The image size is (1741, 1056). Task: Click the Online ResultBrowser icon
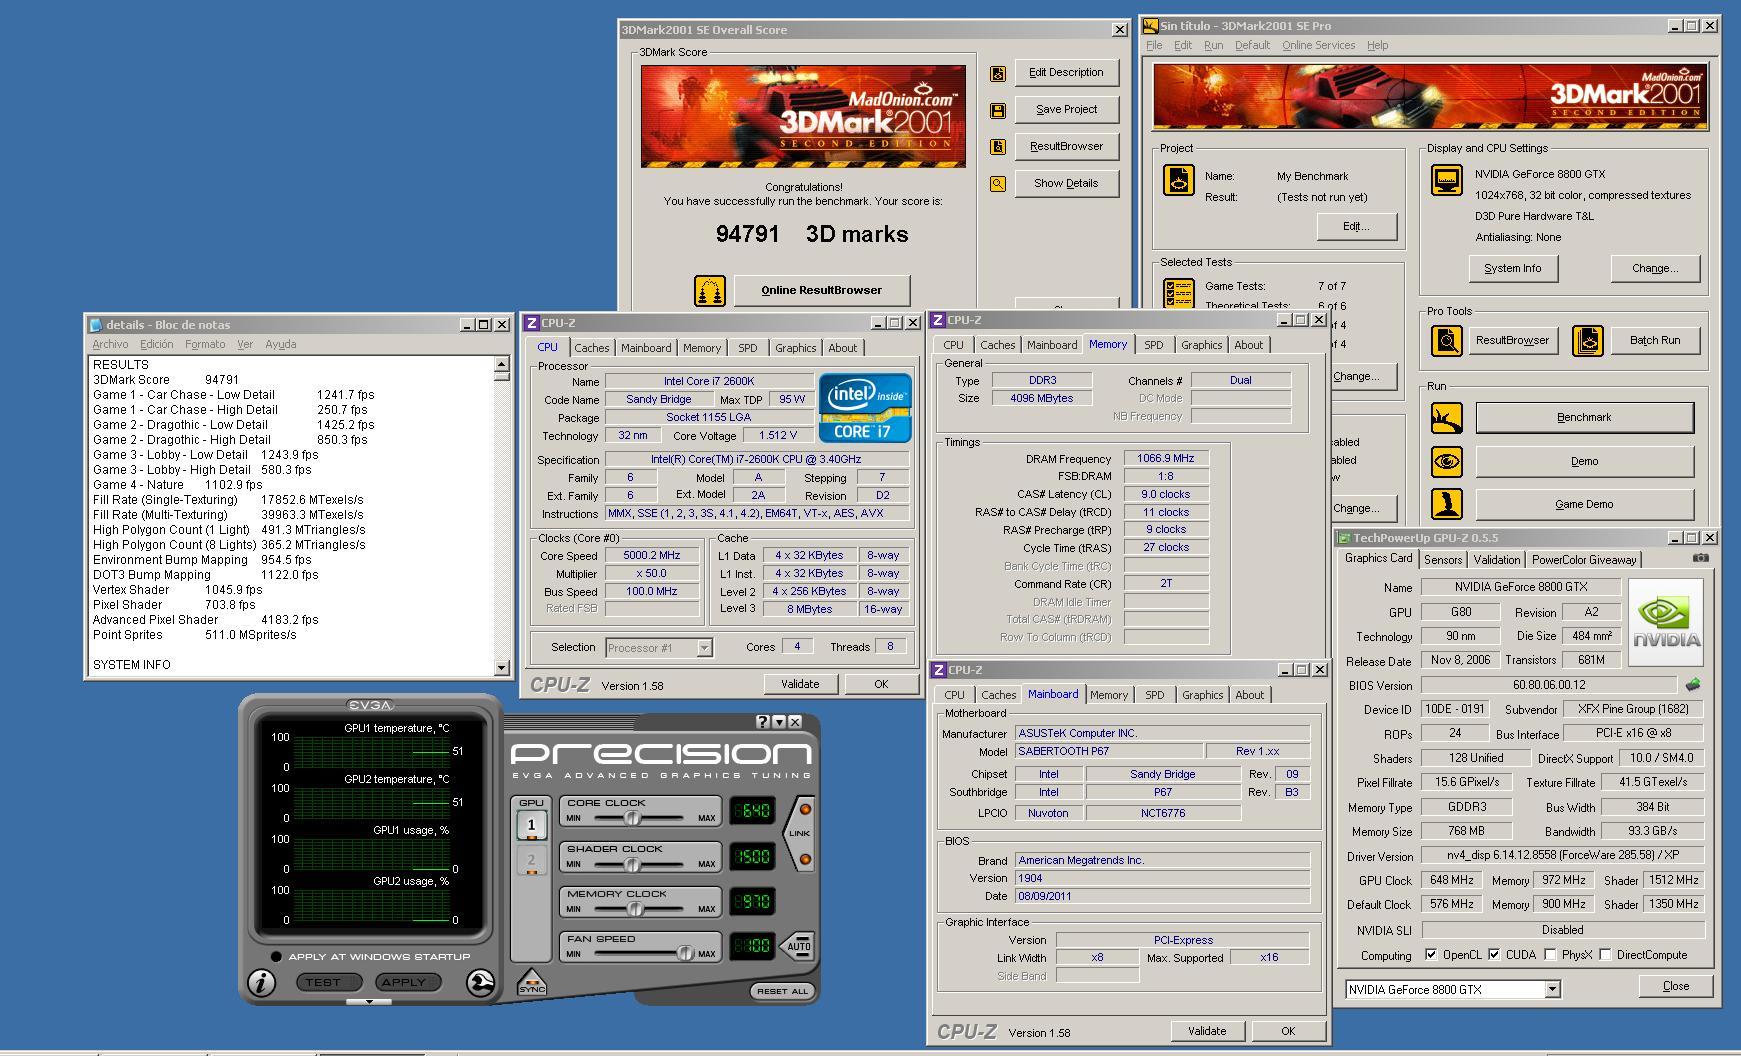click(709, 291)
